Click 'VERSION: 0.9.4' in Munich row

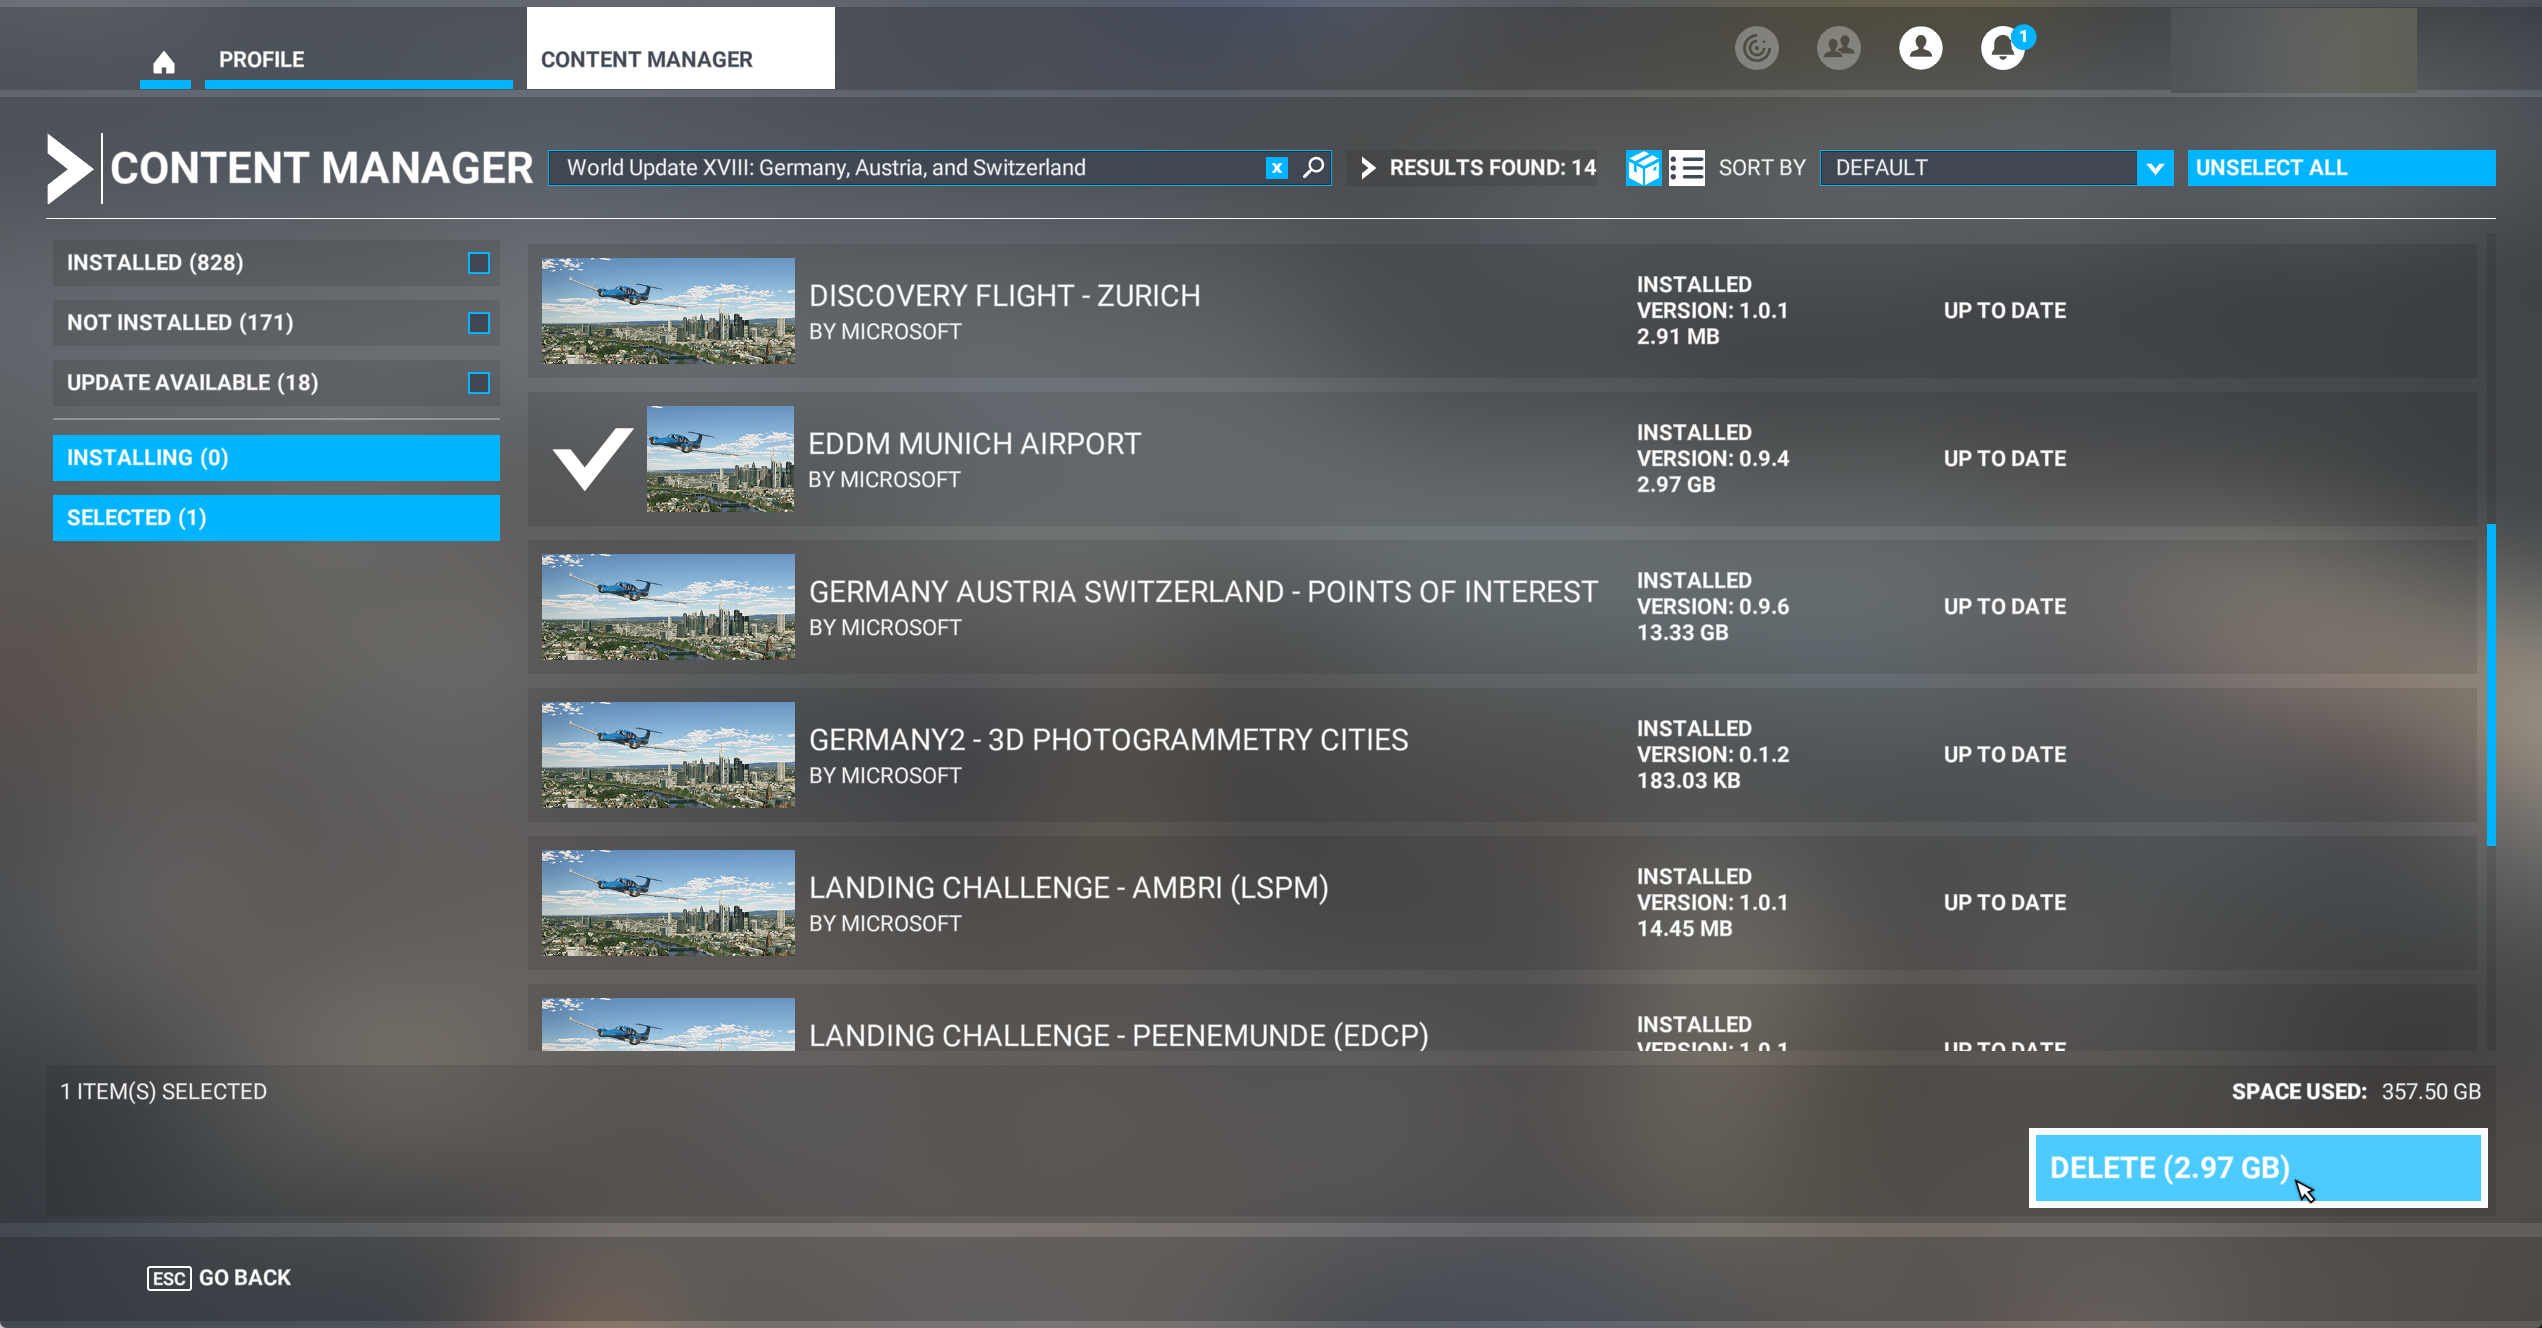(1713, 459)
